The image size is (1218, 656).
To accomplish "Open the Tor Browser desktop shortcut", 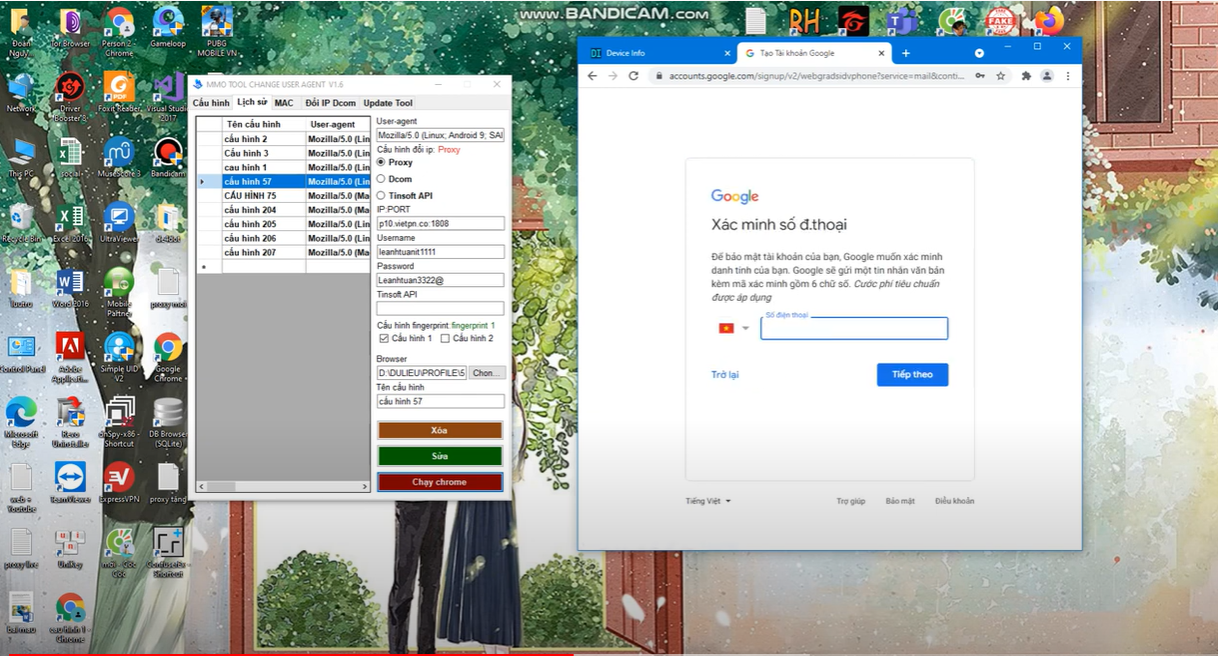I will (70, 25).
